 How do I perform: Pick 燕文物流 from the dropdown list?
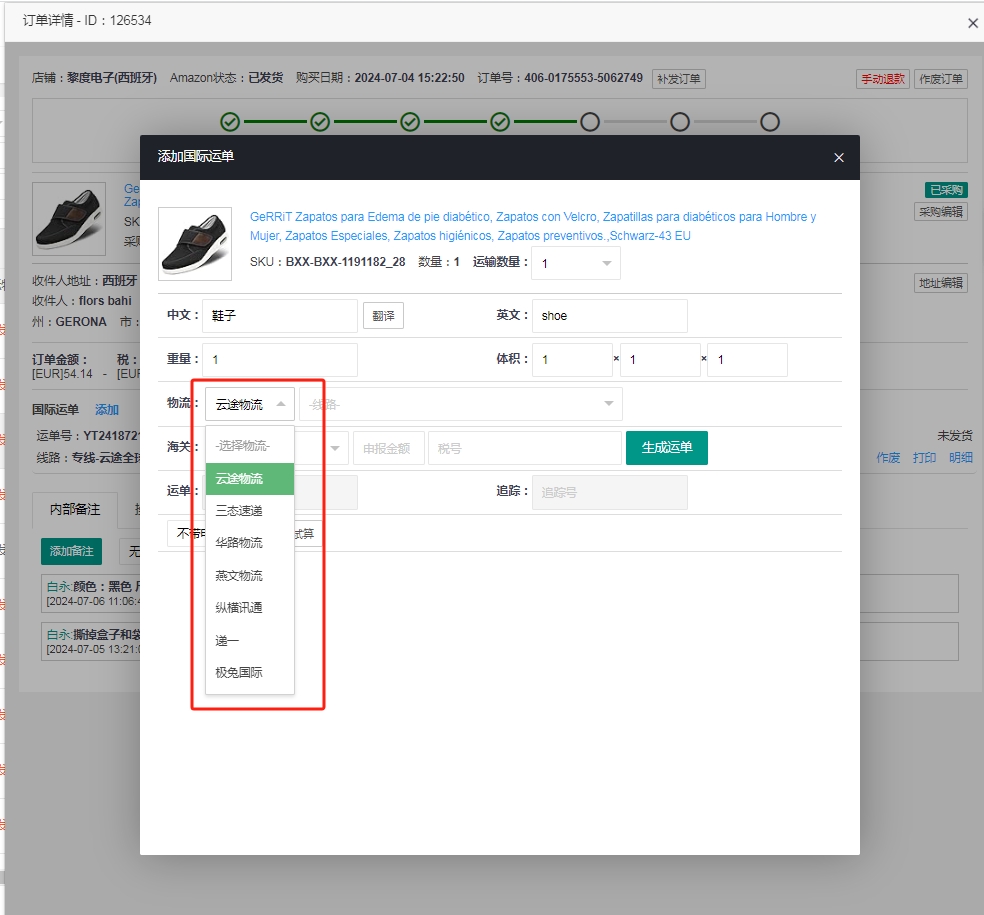[x=239, y=576]
